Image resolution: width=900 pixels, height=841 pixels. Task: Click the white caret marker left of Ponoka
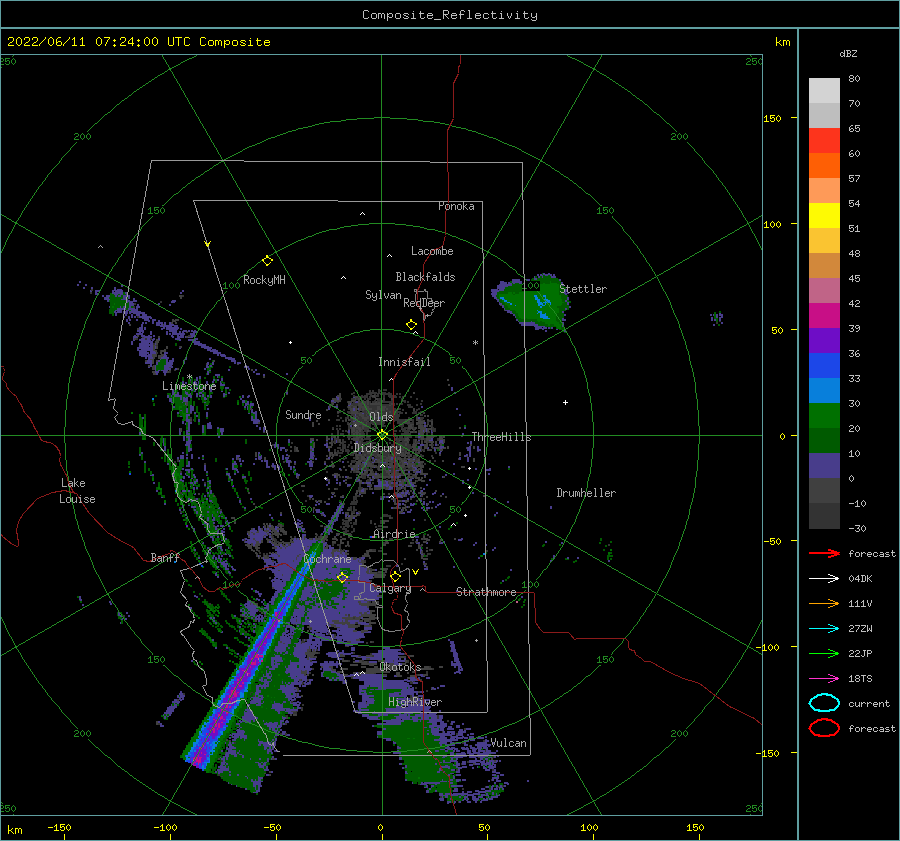[x=362, y=214]
